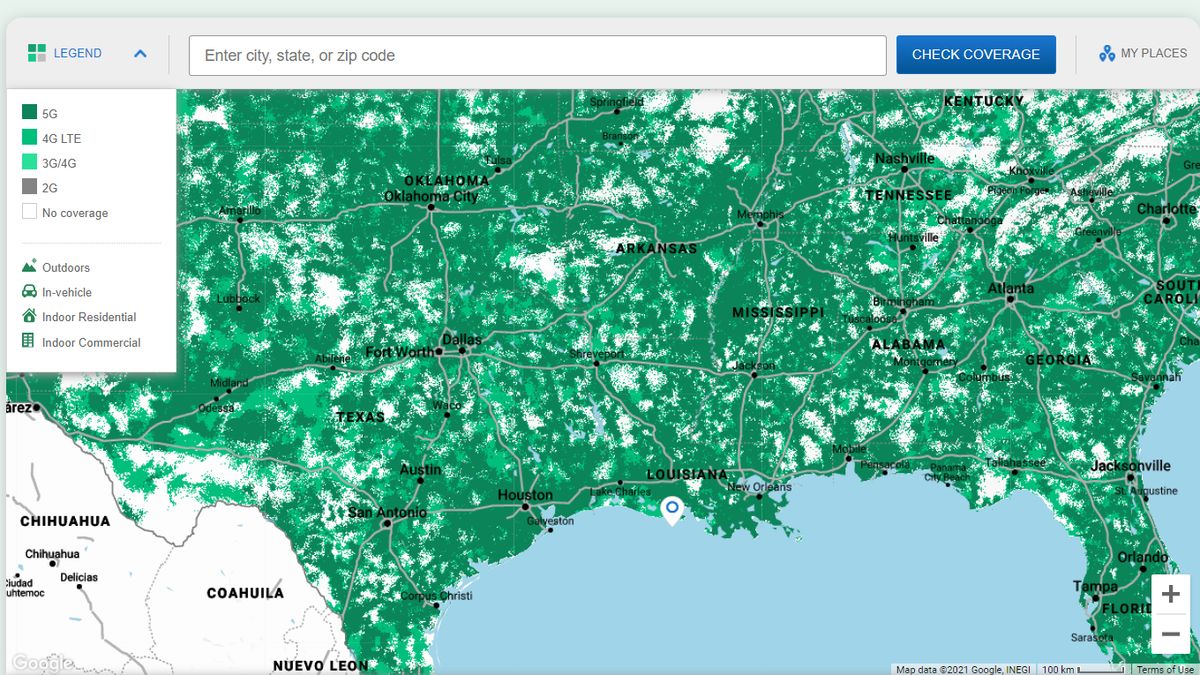Click the Tampa city label on map
Screen dimensions: 1200x675
1095,587
